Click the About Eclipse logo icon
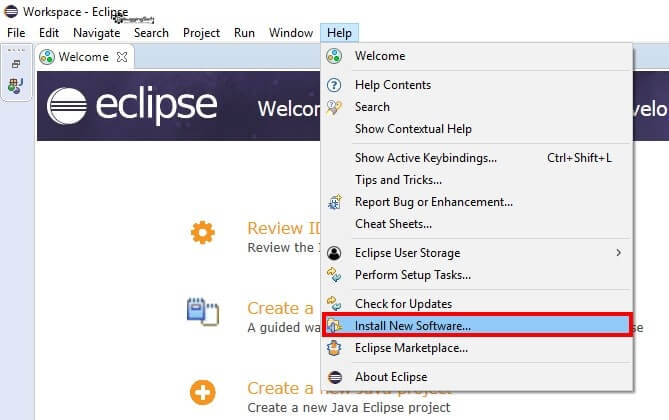 pos(335,377)
